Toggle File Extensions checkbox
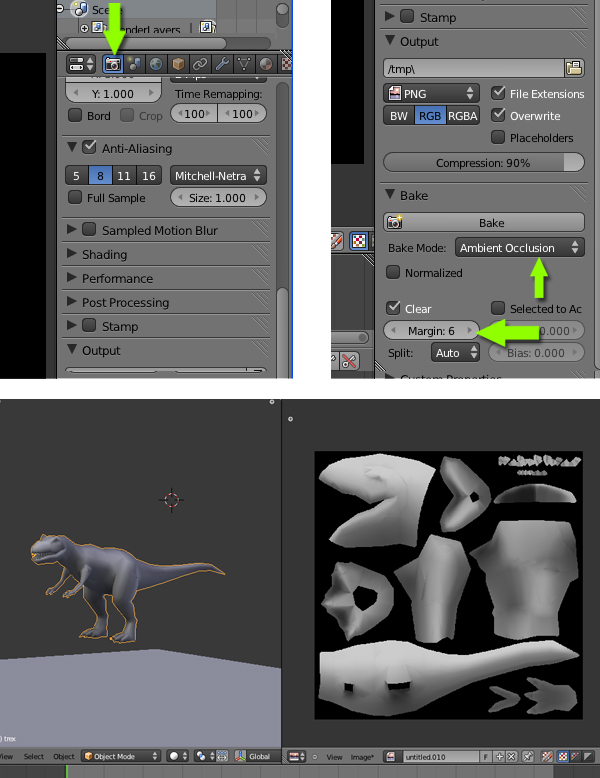 [x=498, y=93]
